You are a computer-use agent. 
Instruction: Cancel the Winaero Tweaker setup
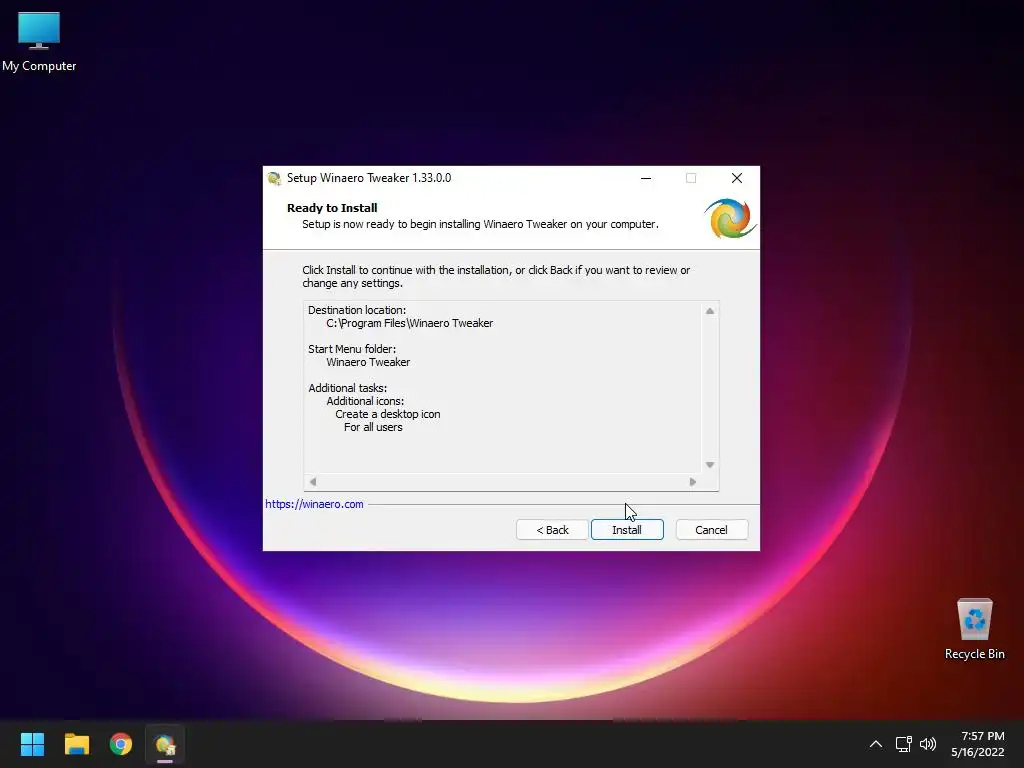[711, 530]
